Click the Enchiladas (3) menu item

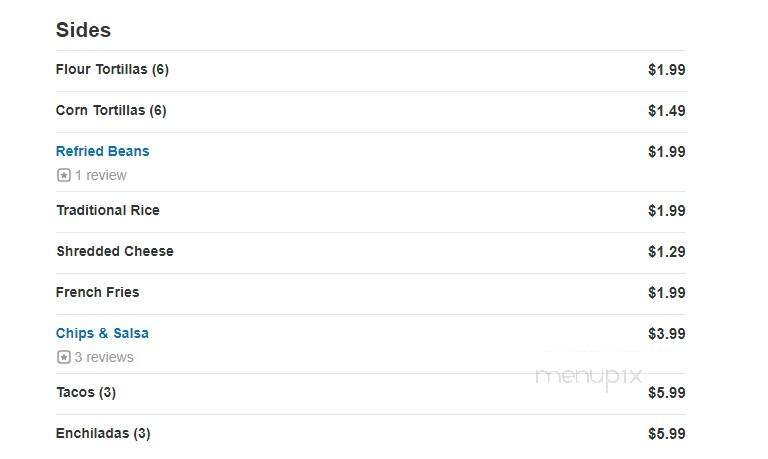pyautogui.click(x=103, y=433)
